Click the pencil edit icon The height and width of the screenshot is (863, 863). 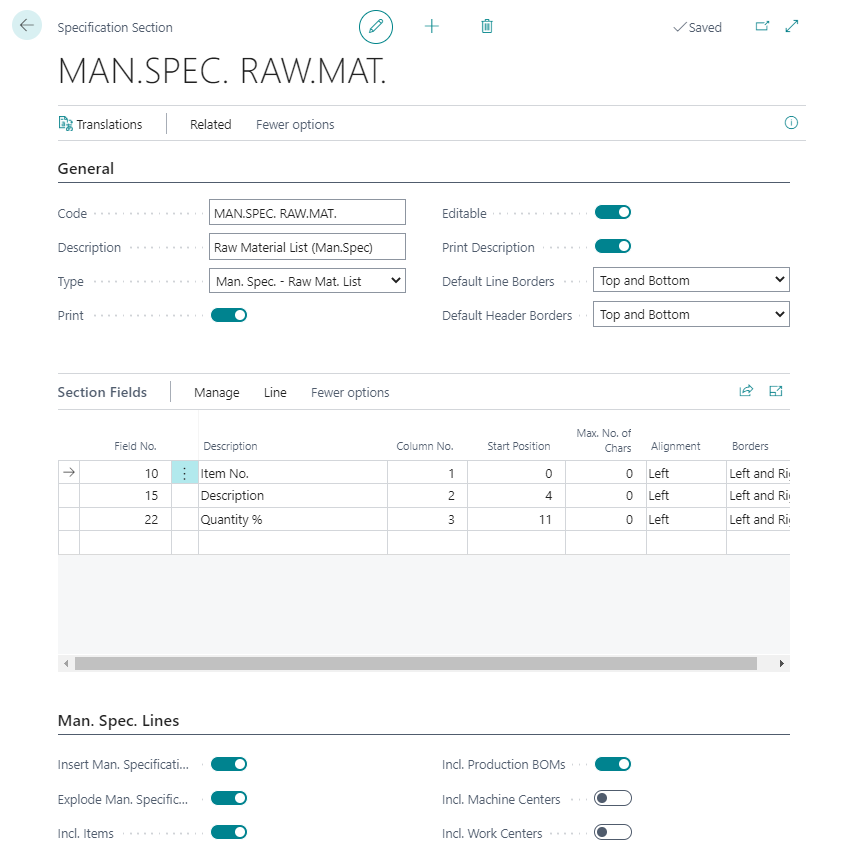376,26
